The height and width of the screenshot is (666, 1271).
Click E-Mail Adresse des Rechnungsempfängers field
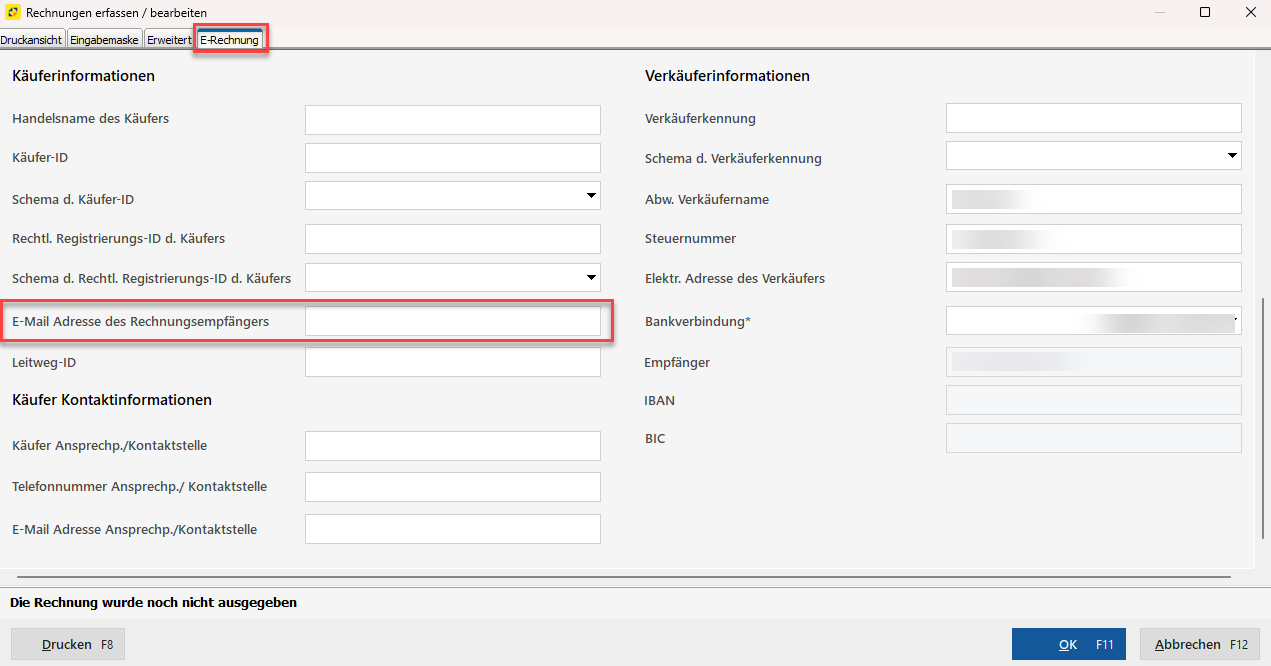coord(453,321)
